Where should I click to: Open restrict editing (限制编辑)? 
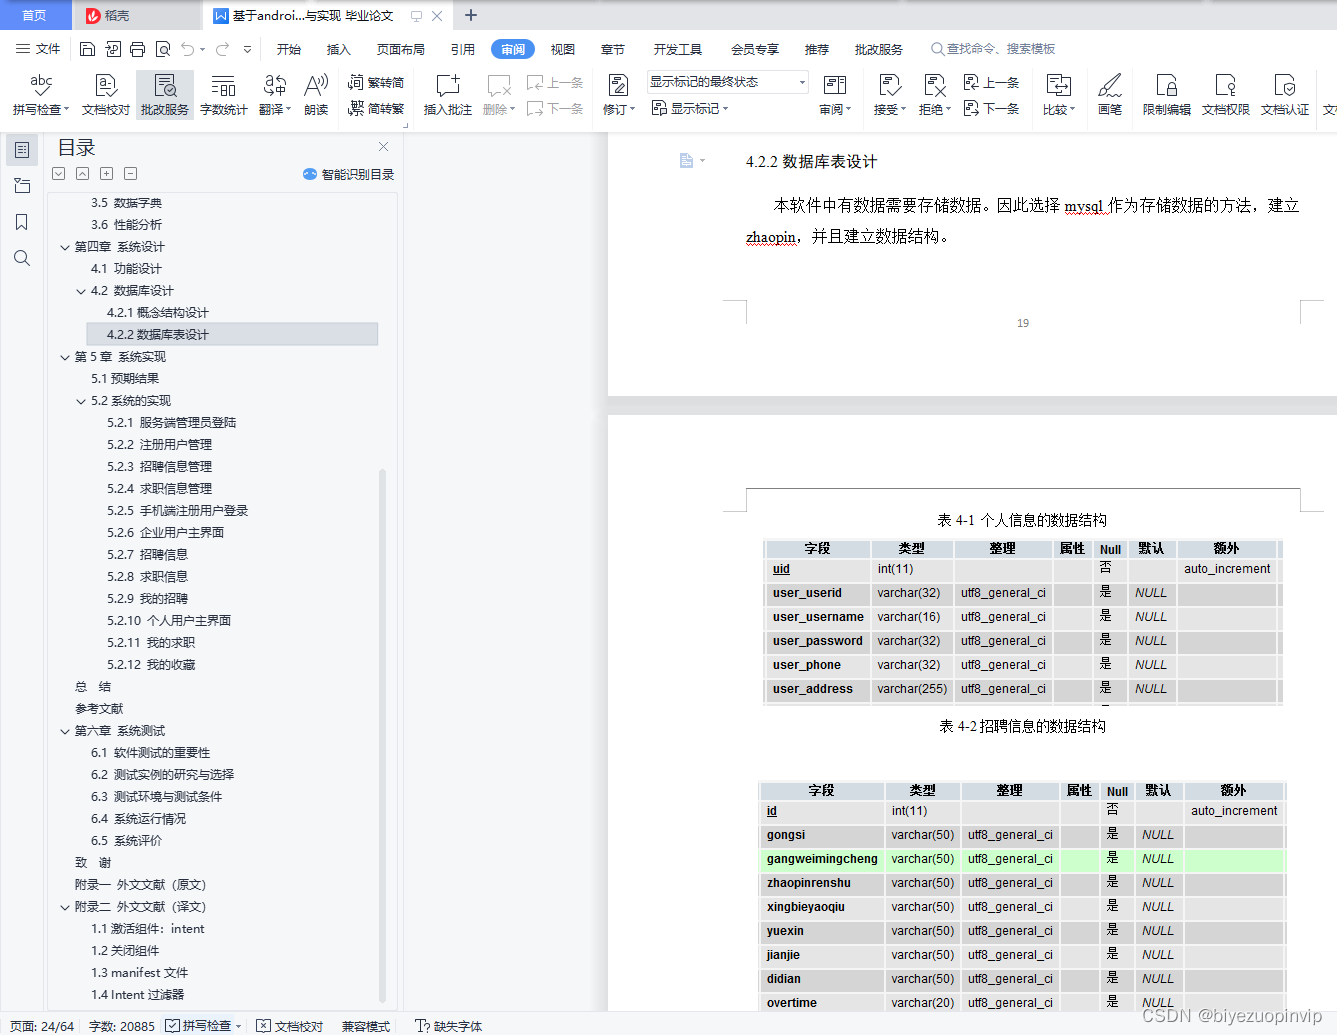tap(1167, 95)
